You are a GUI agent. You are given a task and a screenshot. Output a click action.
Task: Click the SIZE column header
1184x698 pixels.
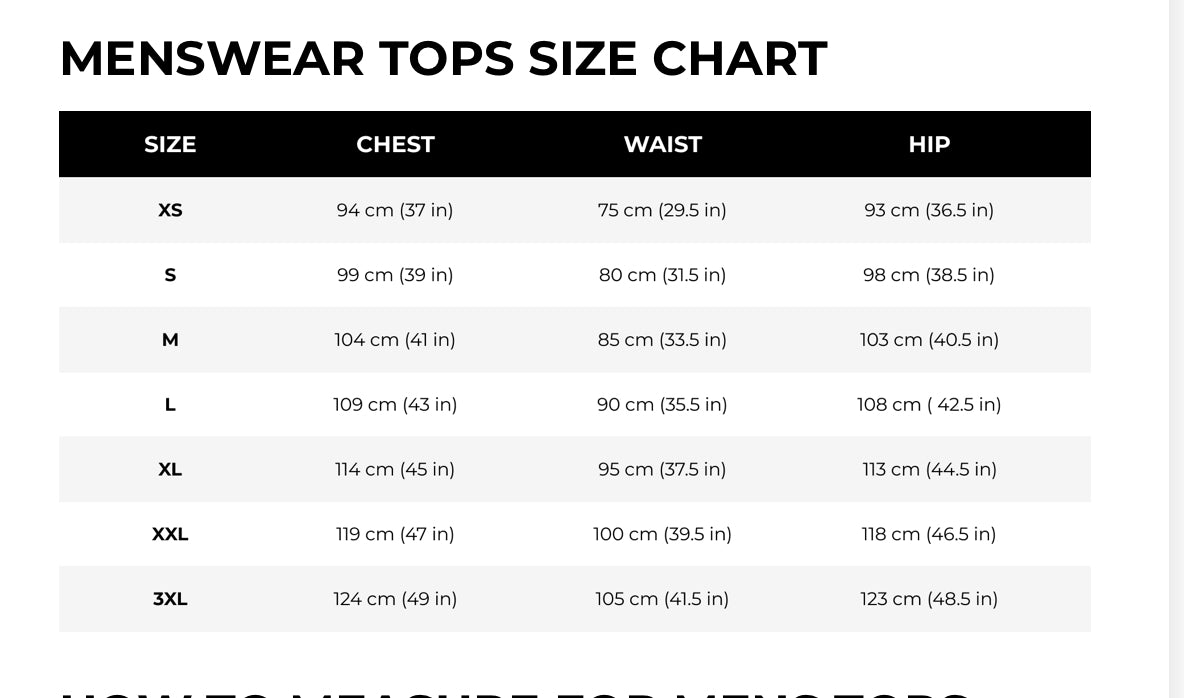click(170, 144)
